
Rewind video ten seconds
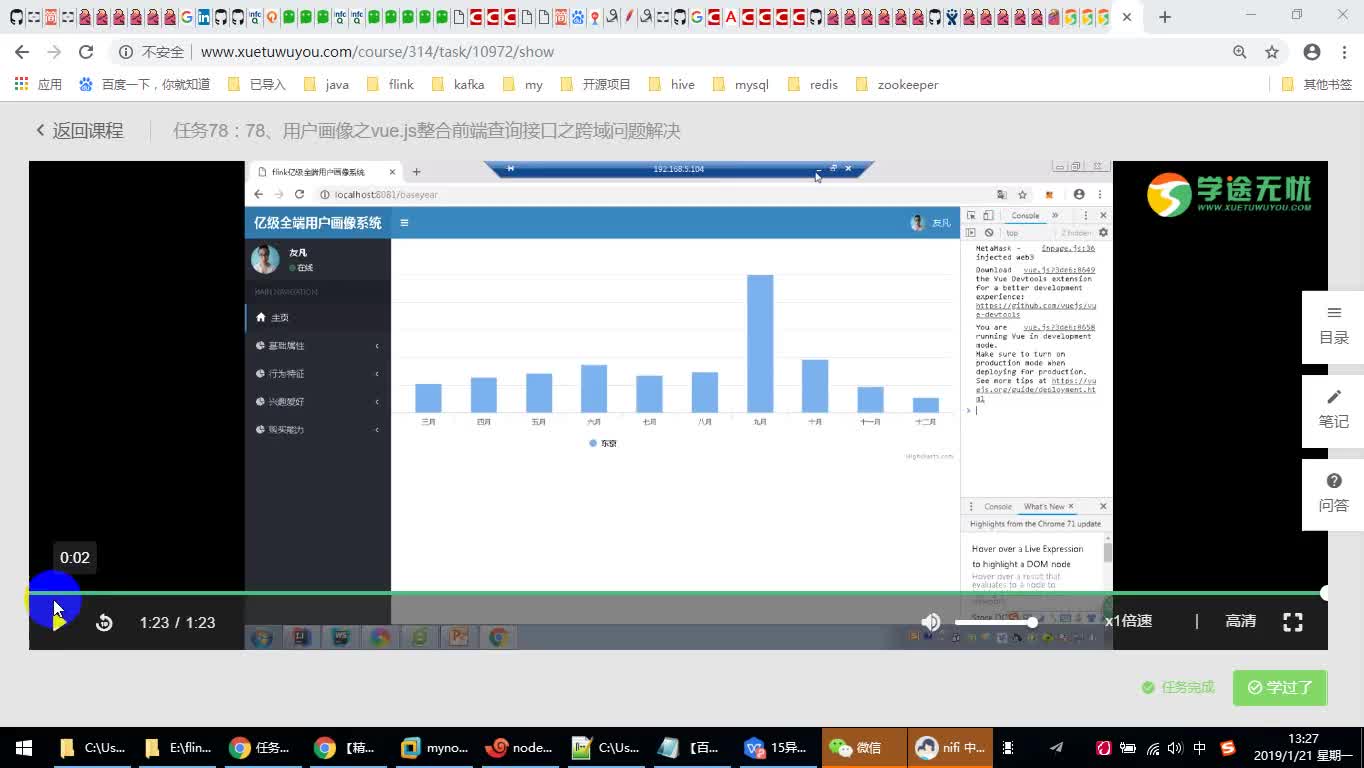coord(104,622)
